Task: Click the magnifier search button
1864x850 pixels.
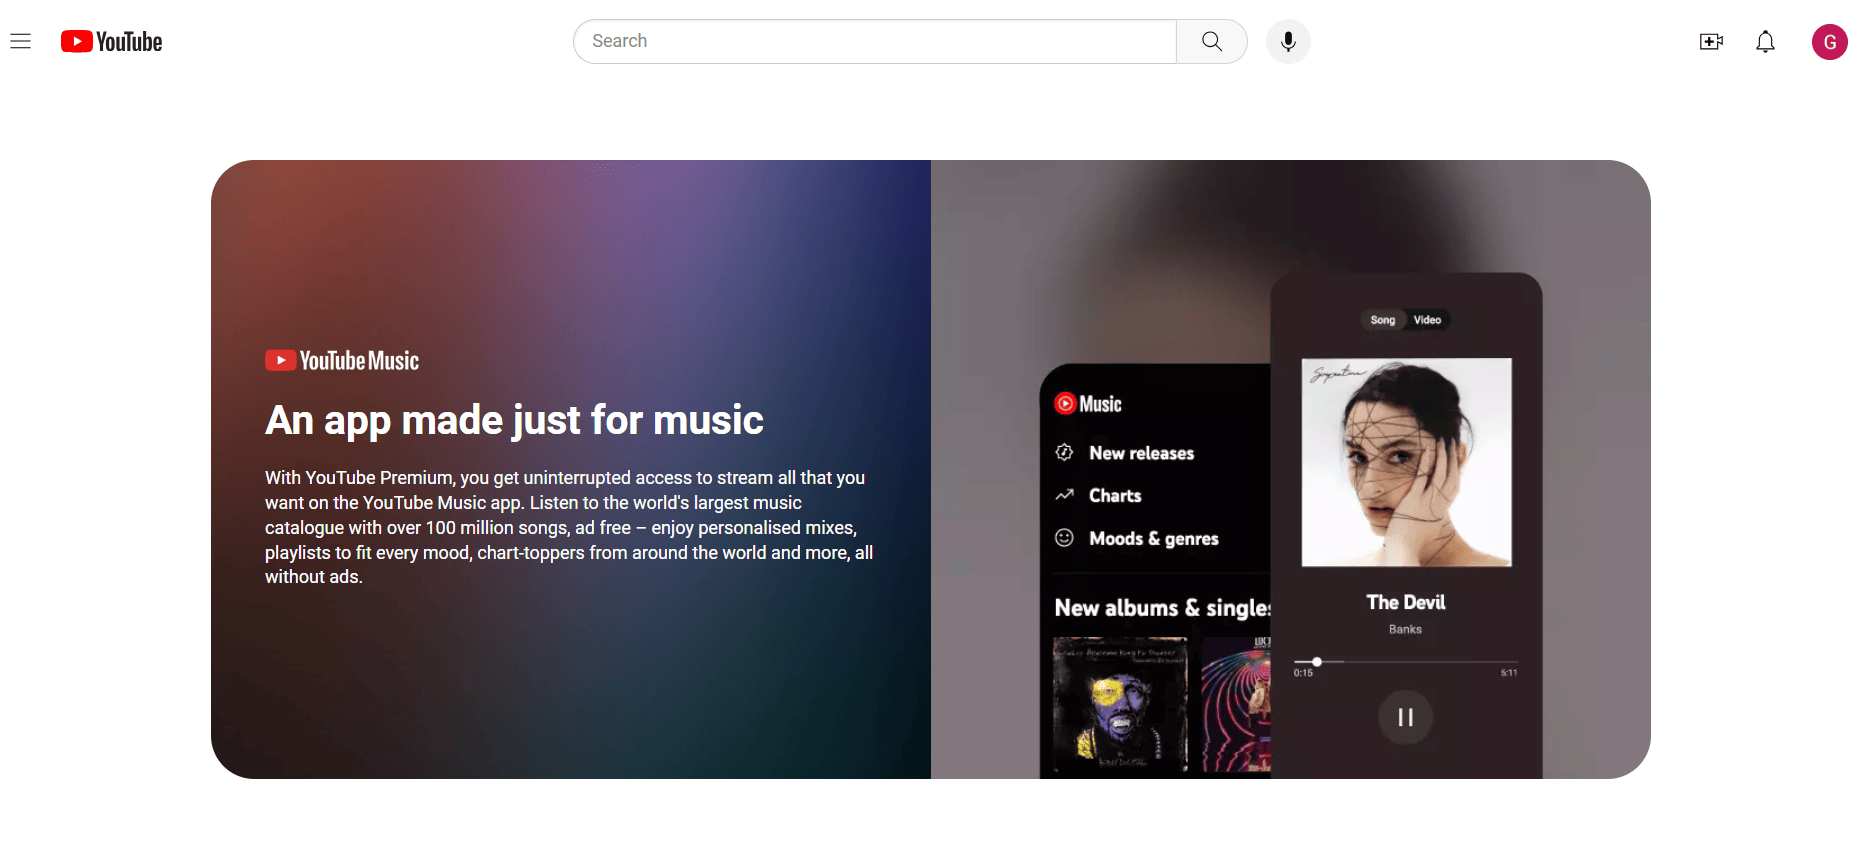Action: pyautogui.click(x=1212, y=41)
